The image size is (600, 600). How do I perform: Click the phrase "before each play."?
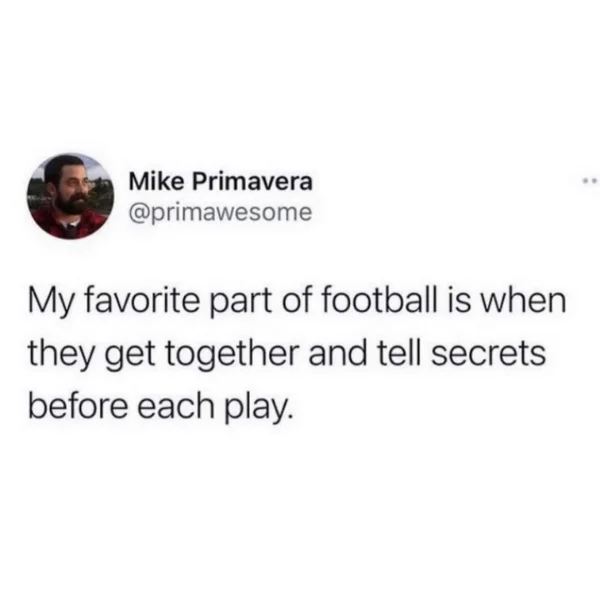161,408
